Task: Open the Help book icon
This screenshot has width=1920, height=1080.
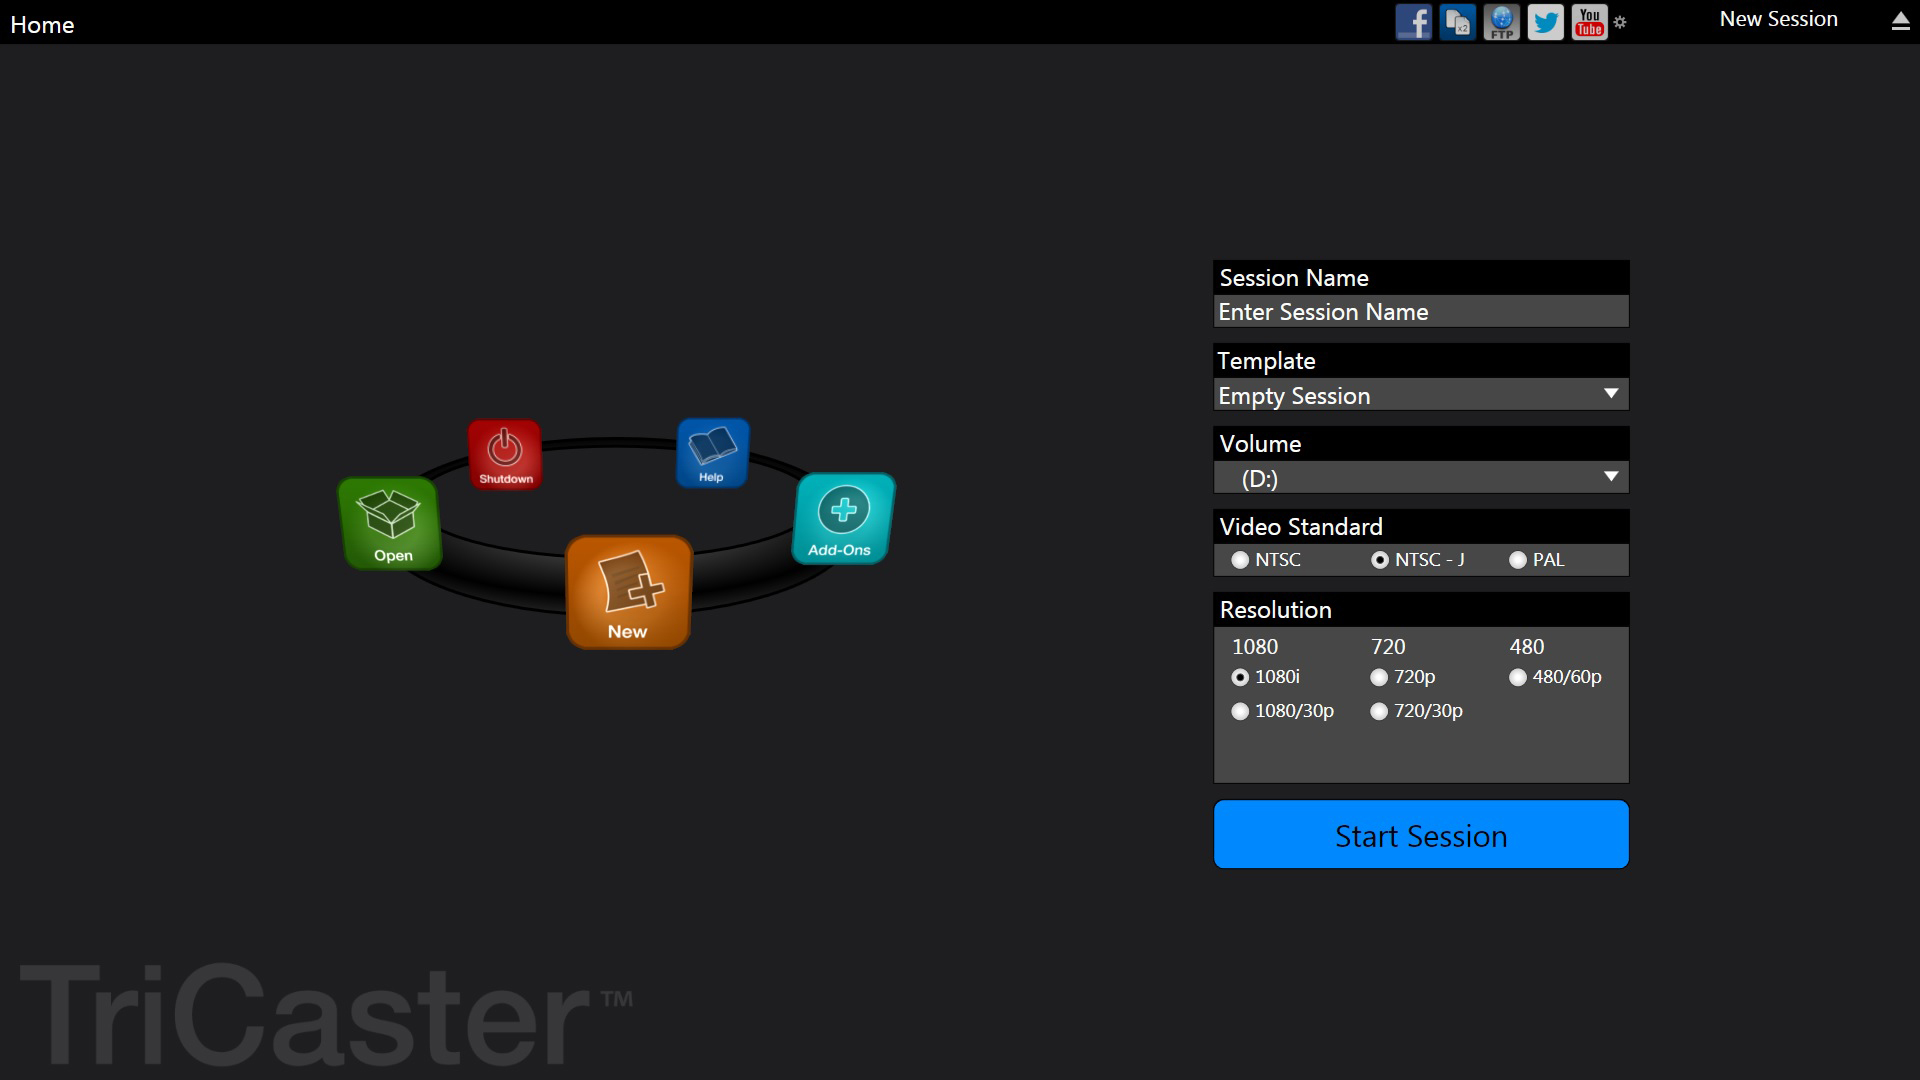Action: [x=712, y=452]
